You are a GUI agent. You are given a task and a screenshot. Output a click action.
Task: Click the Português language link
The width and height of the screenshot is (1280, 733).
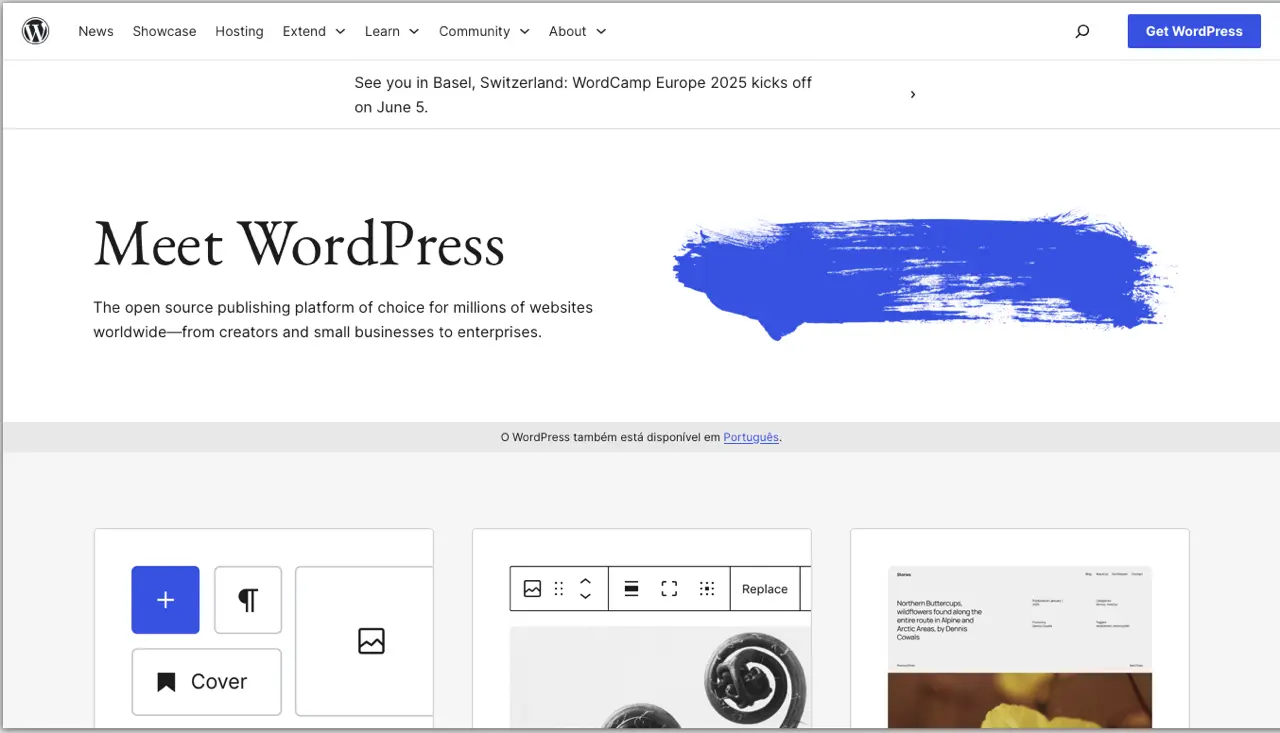point(751,437)
